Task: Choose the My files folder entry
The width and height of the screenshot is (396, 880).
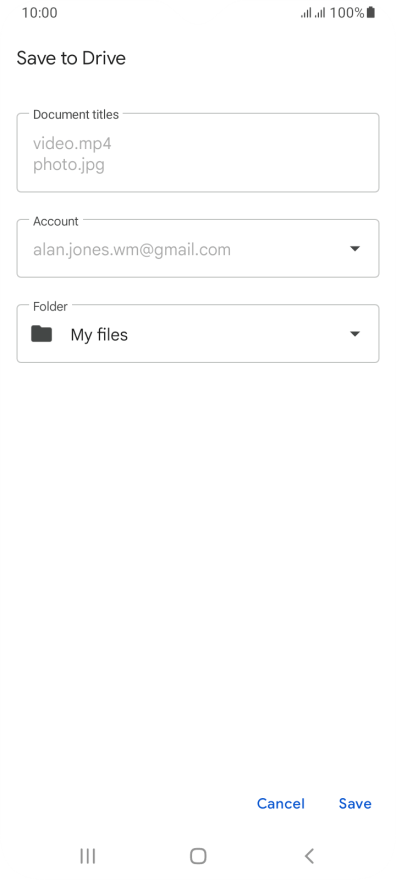Action: 198,334
